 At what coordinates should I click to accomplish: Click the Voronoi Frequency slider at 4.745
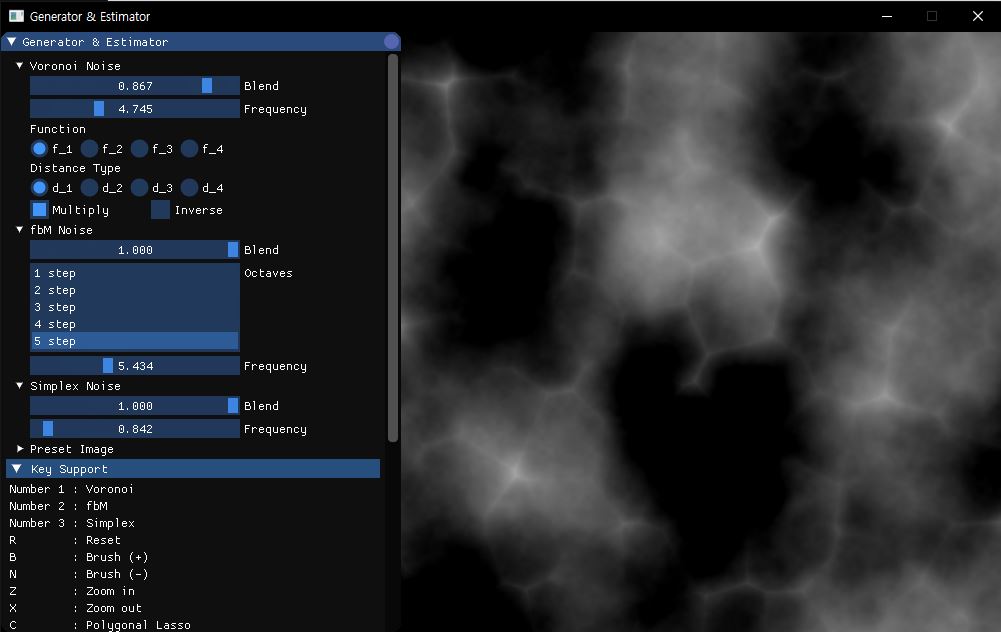pos(135,109)
